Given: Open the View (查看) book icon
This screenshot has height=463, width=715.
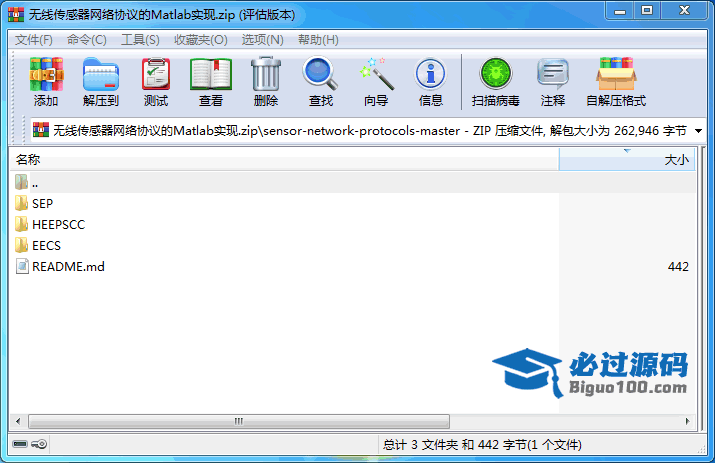Looking at the screenshot, I should click(211, 74).
